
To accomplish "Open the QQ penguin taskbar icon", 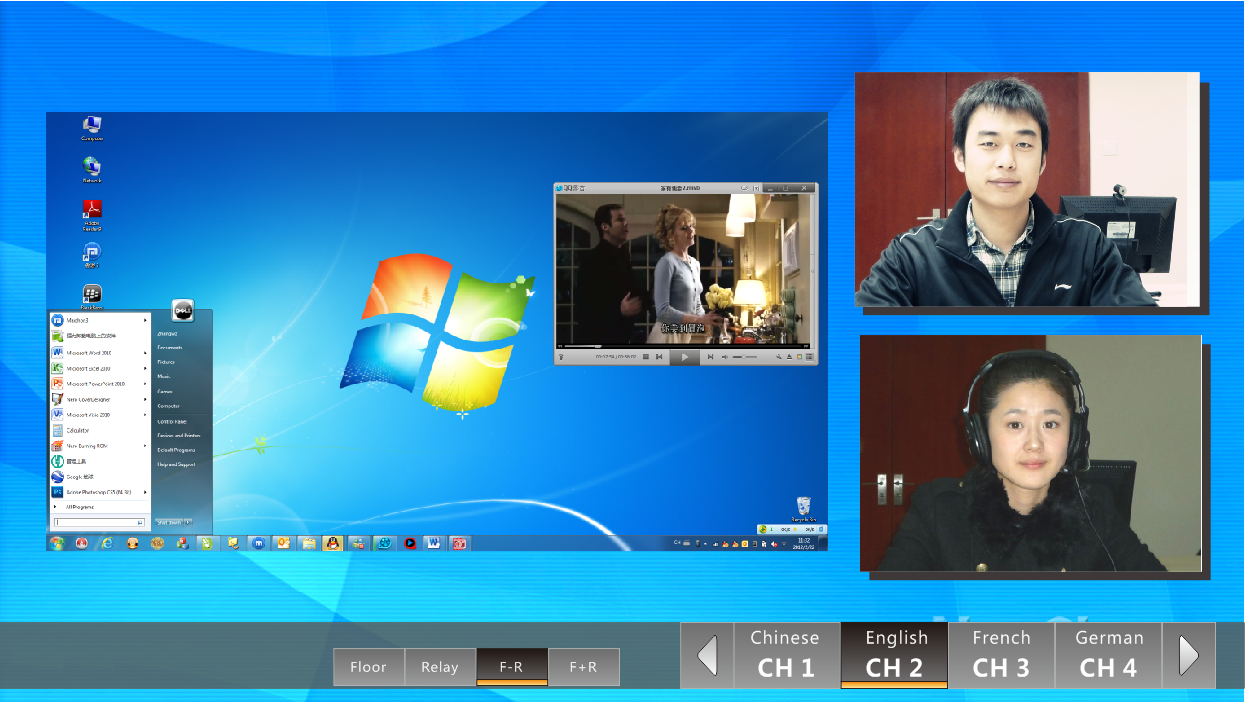I will 333,543.
